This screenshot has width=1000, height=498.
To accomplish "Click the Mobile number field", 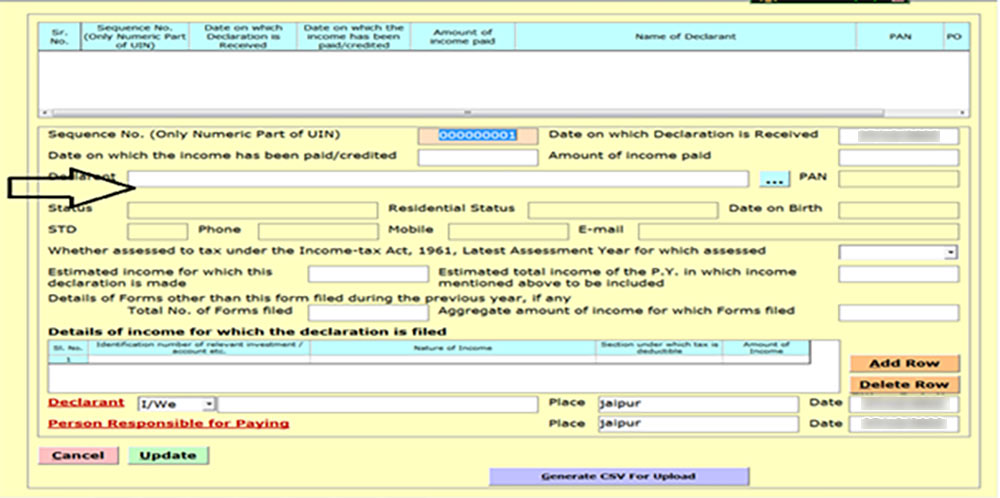I will click(x=482, y=232).
